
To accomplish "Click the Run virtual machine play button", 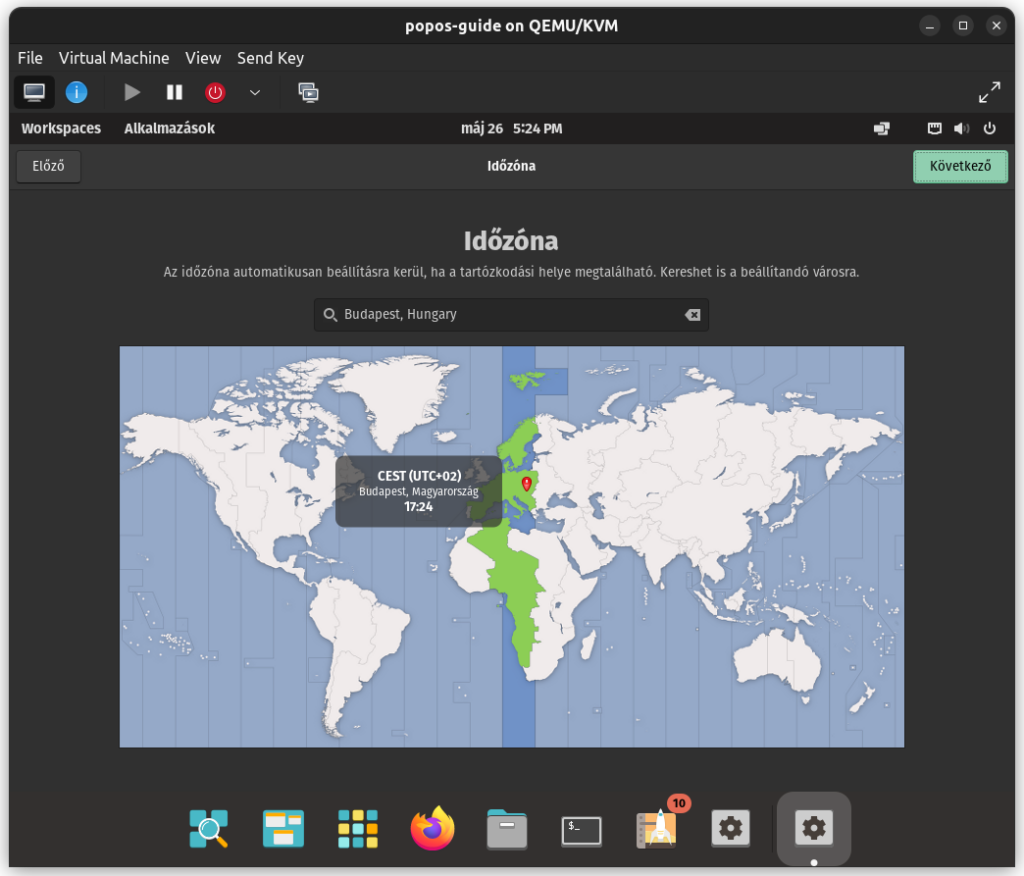I will [x=132, y=92].
